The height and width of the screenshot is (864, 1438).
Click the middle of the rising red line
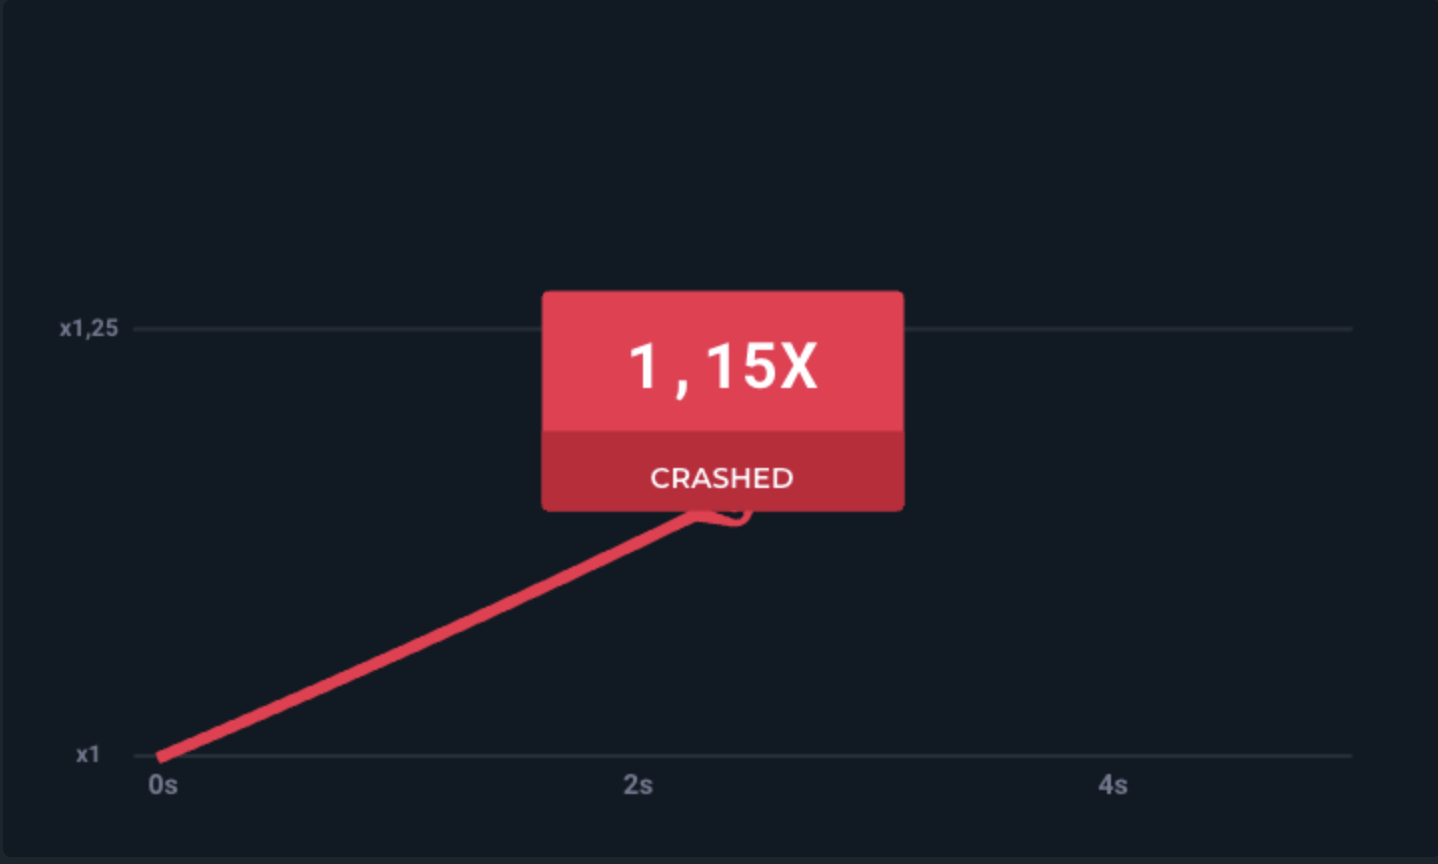point(430,637)
